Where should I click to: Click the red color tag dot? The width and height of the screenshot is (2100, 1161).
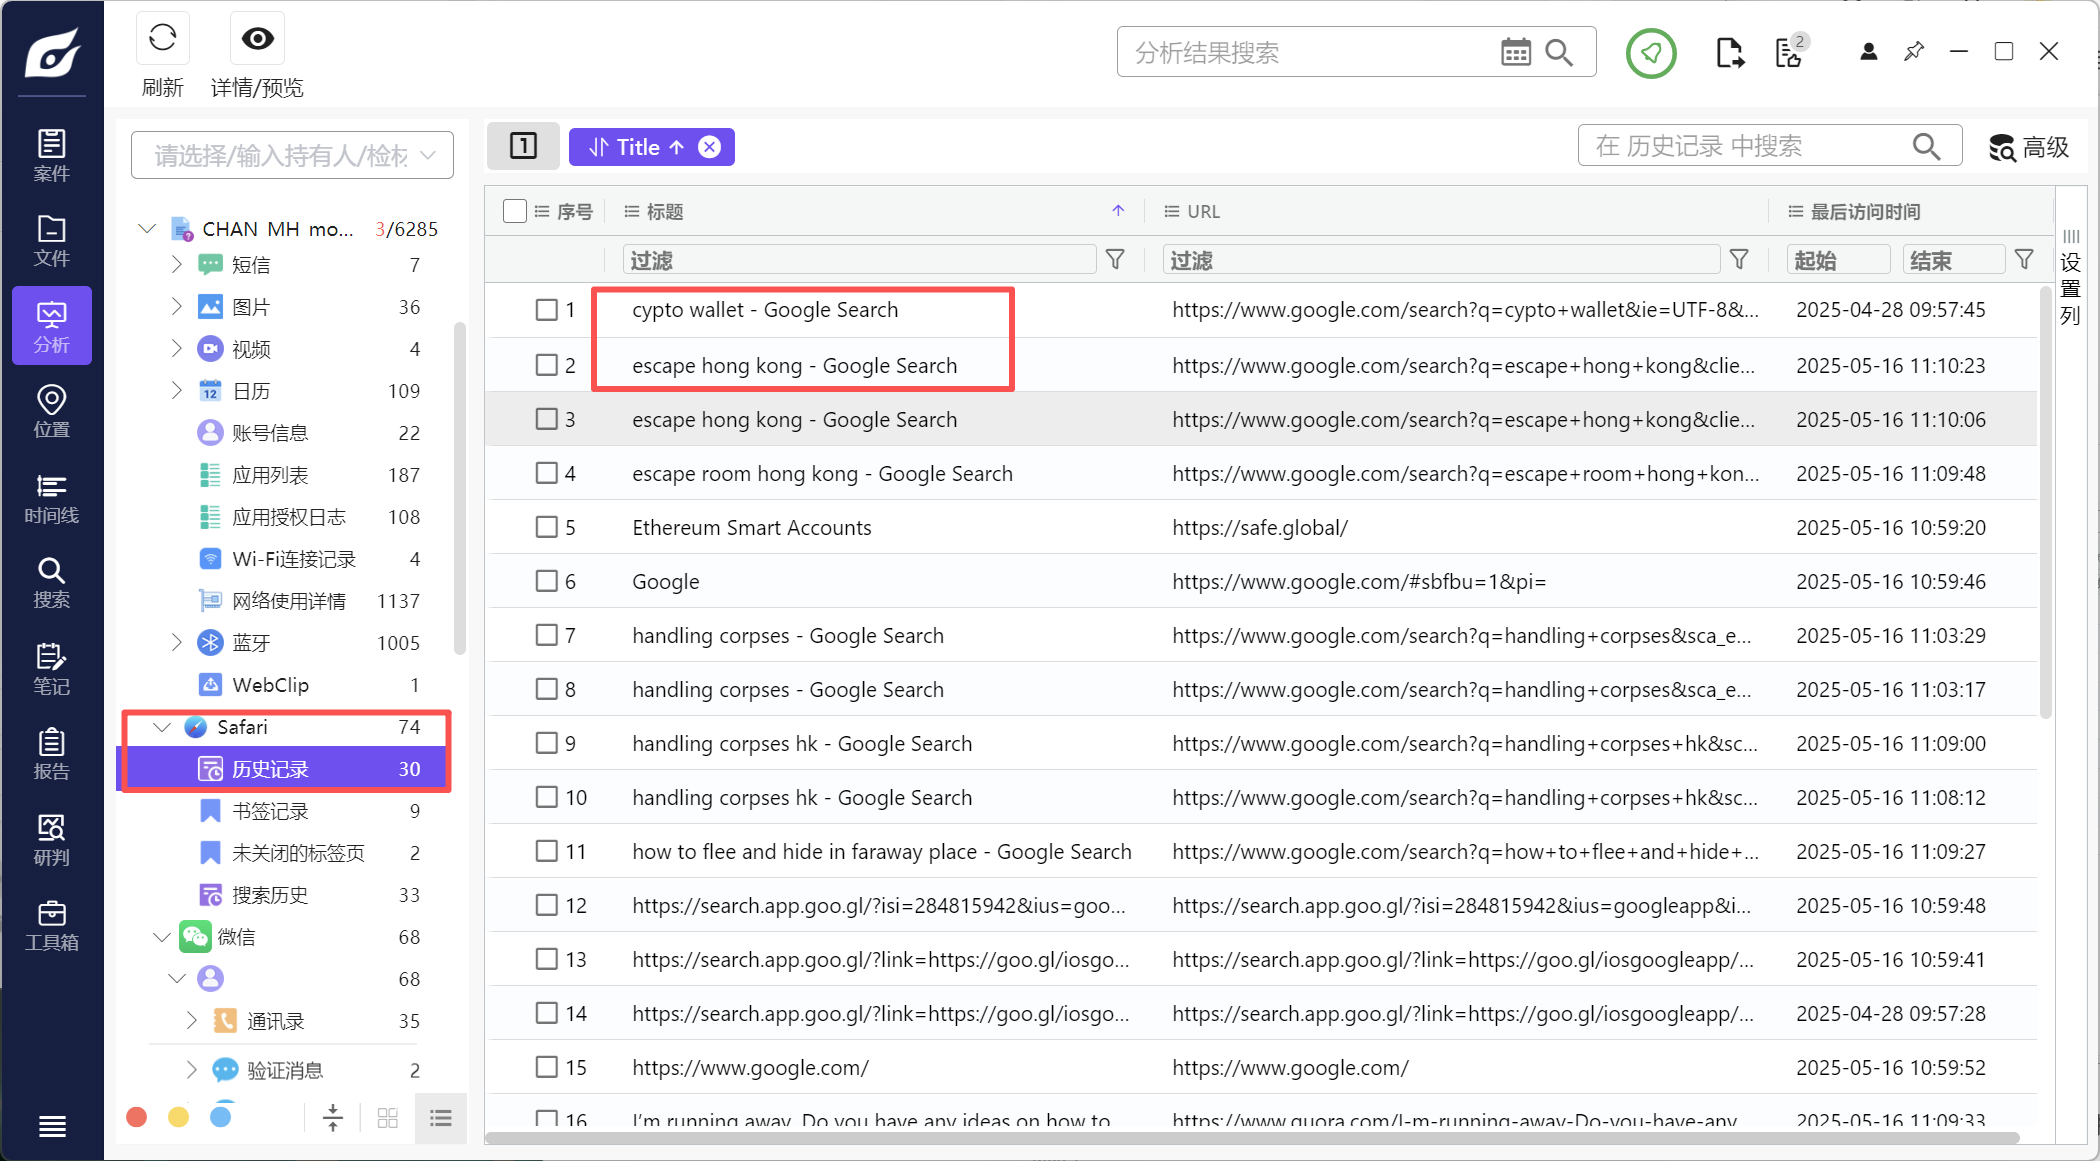click(x=137, y=1117)
